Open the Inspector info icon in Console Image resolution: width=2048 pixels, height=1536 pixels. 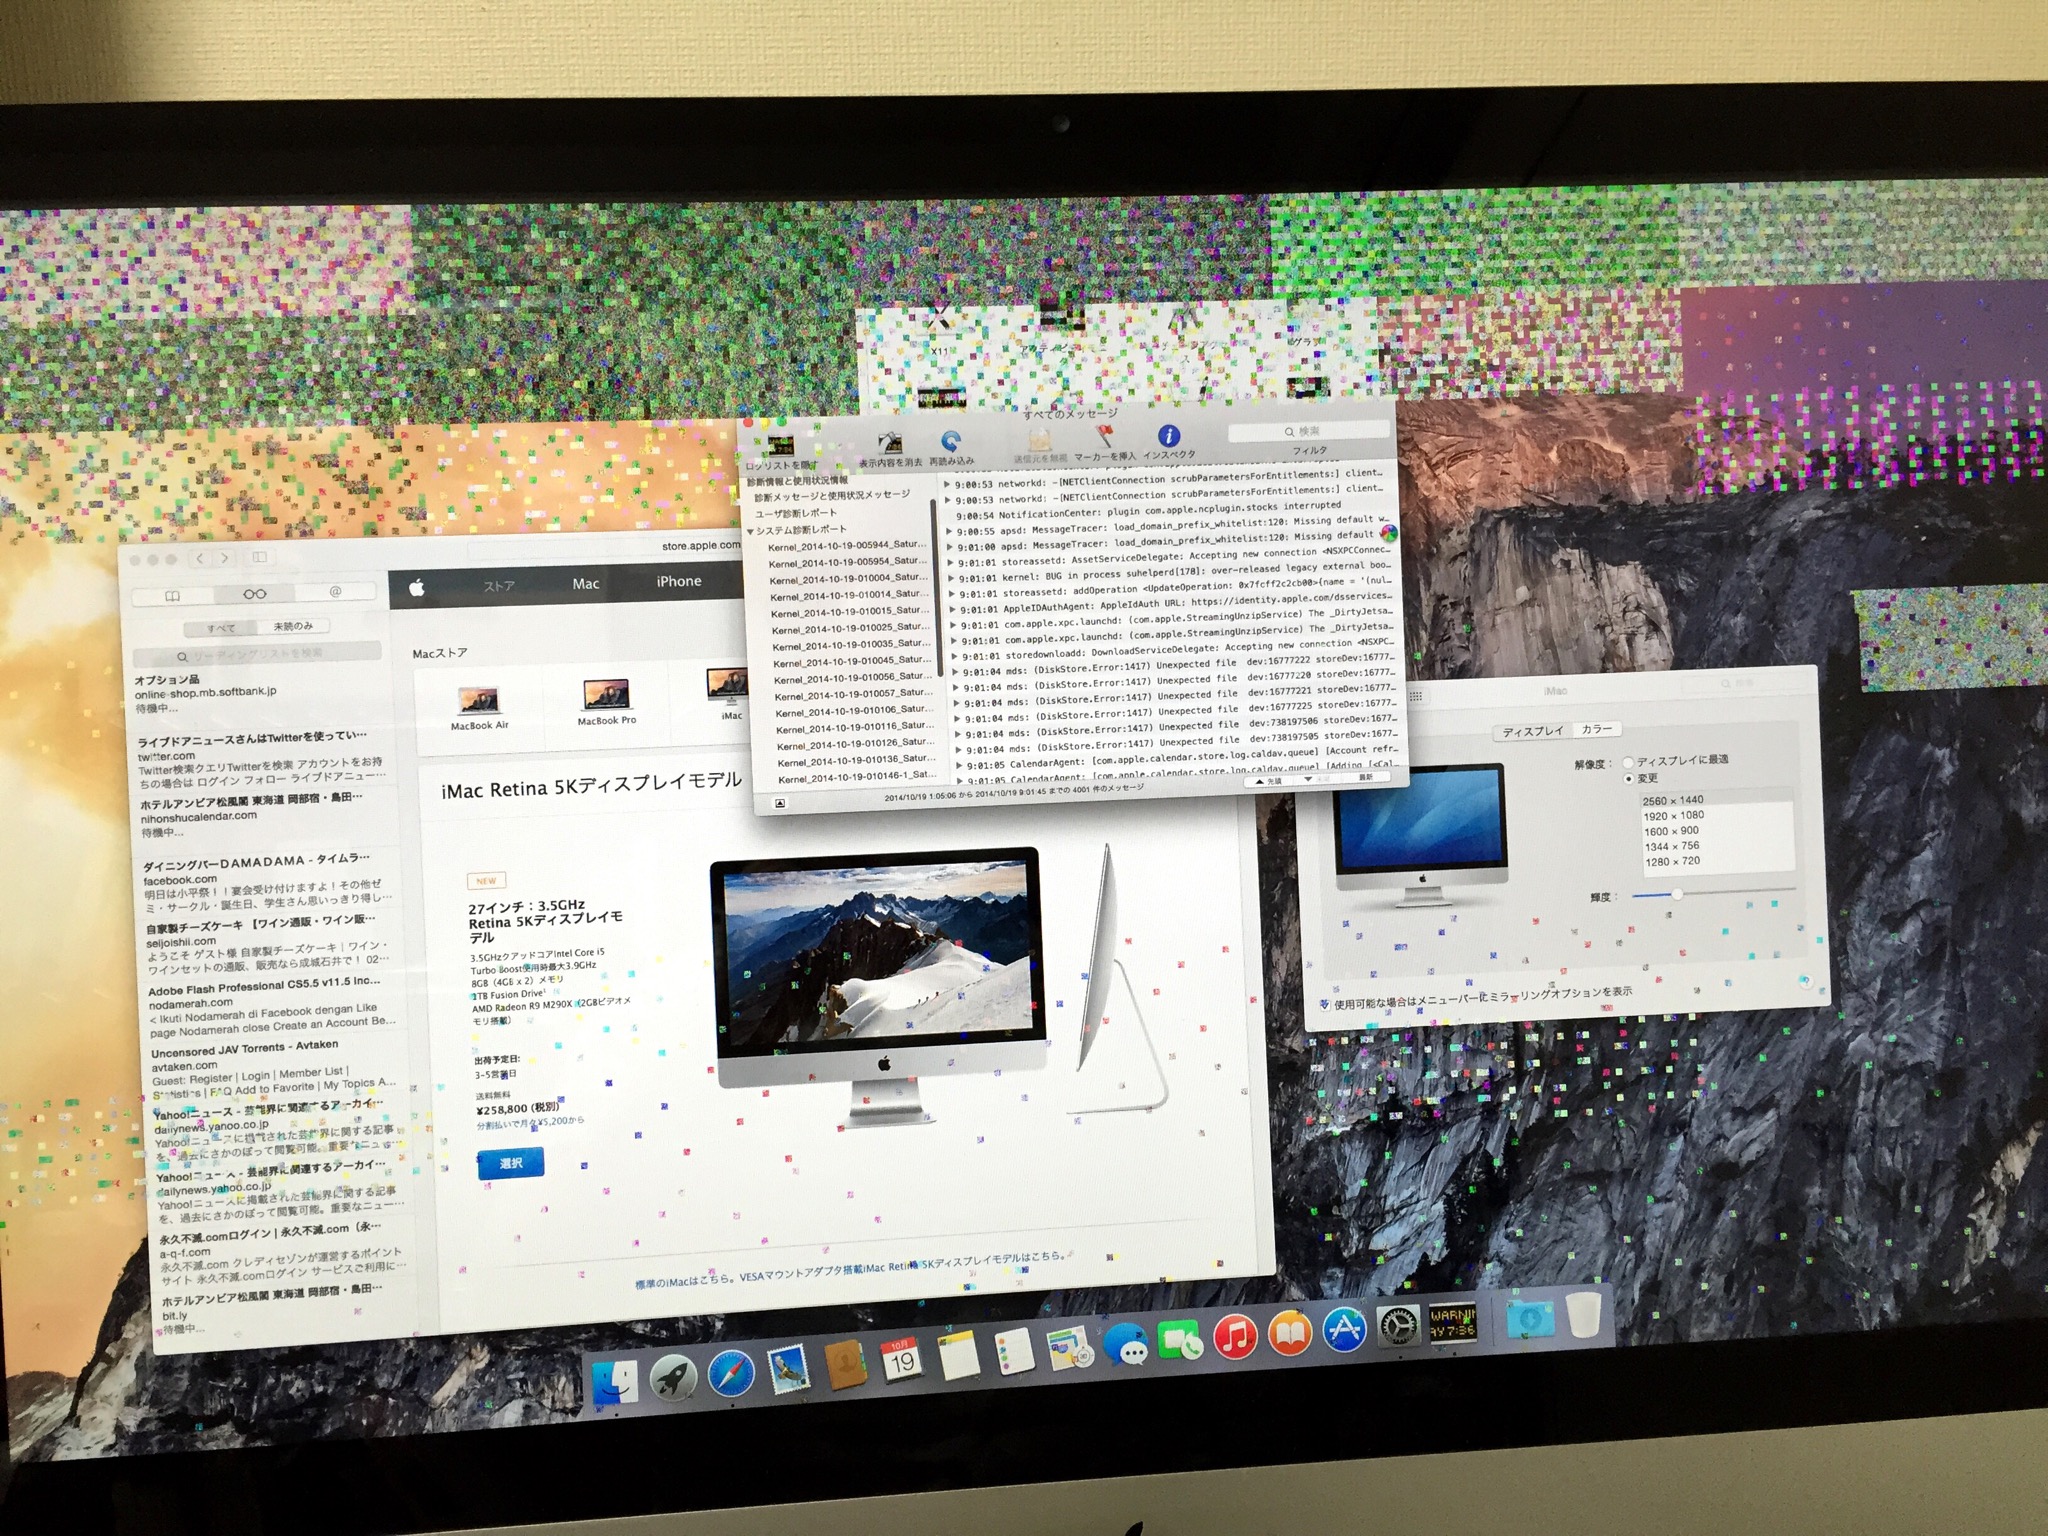coord(1168,436)
